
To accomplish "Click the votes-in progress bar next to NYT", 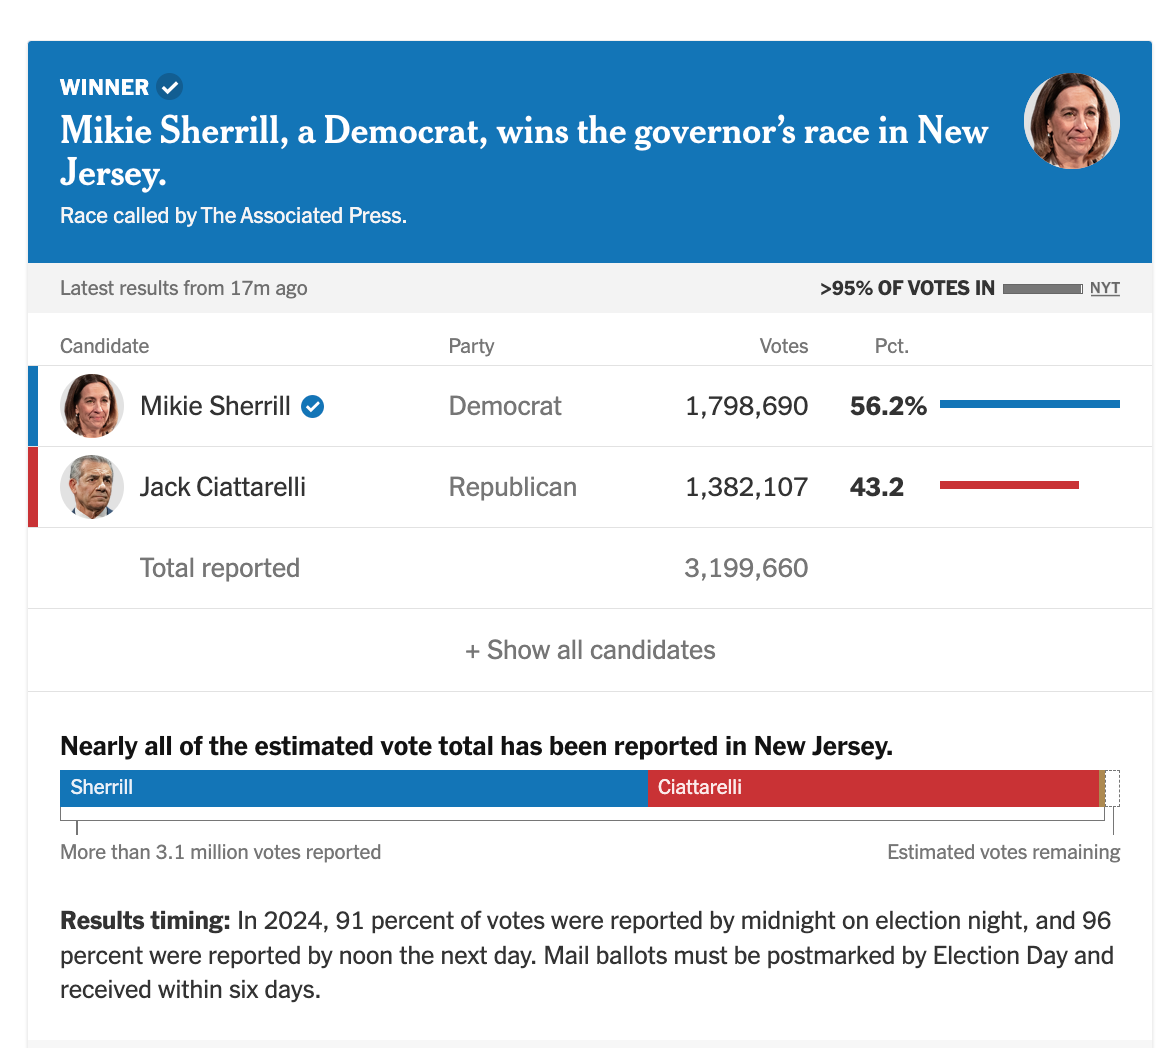I will pyautogui.click(x=1042, y=289).
